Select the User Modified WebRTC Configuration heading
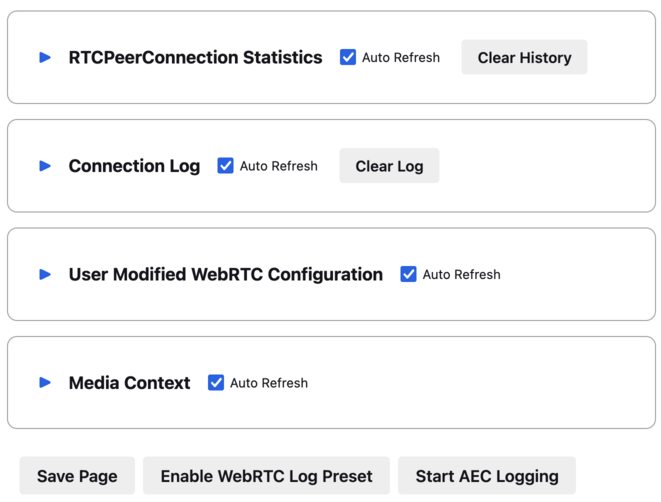This screenshot has width=661, height=502. pos(225,274)
